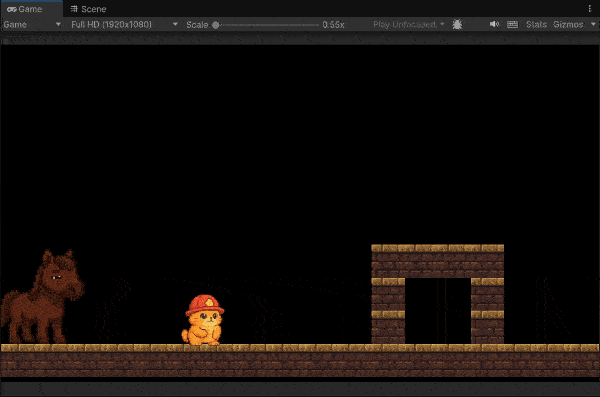Open the Full HD (1920x1080) resolution dropdown
The width and height of the screenshot is (600, 397).
[x=124, y=25]
